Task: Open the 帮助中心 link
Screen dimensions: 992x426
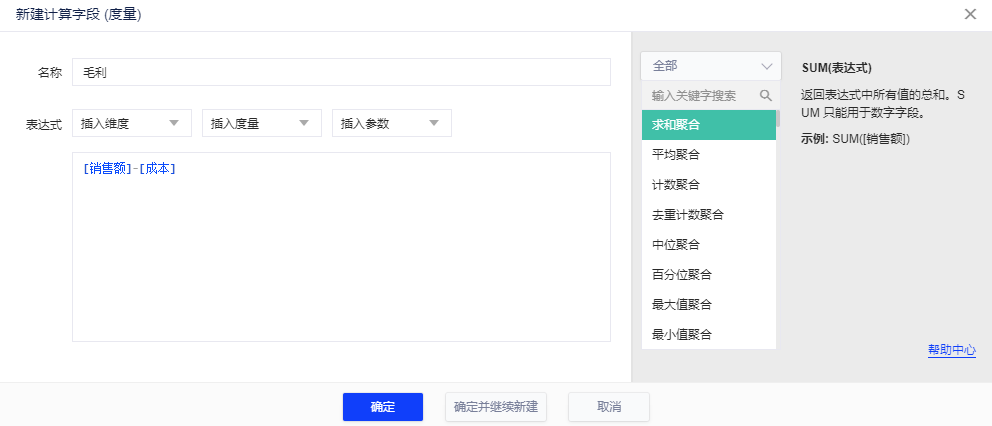Action: [x=951, y=350]
